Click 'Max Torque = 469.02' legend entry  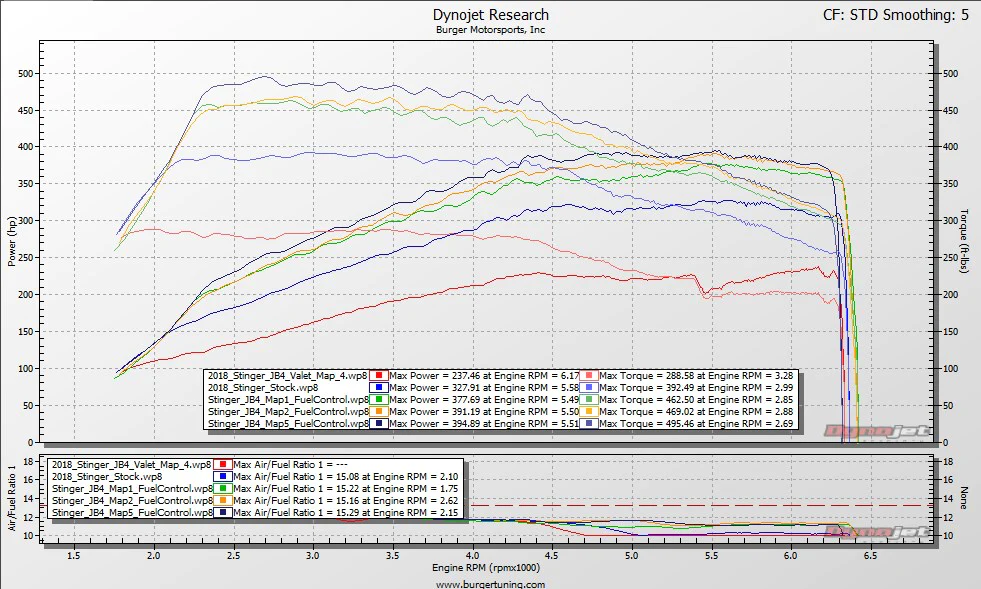point(696,411)
